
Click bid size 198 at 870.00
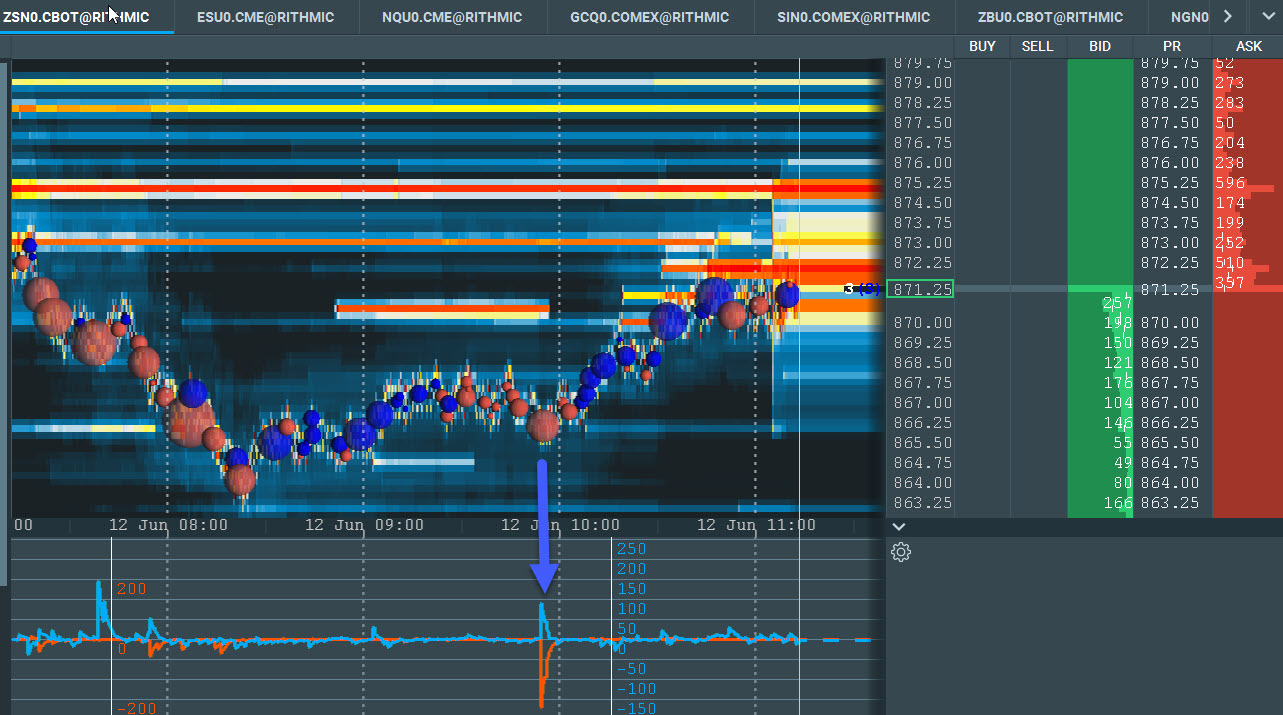pyautogui.click(x=1116, y=322)
